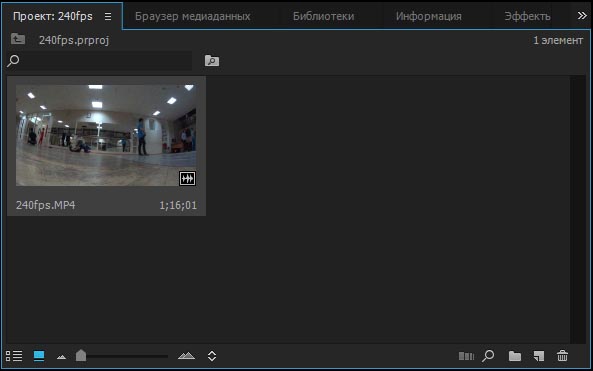Image resolution: width=593 pixels, height=371 pixels.
Task: Create new search bin from query icon
Action: click(212, 61)
